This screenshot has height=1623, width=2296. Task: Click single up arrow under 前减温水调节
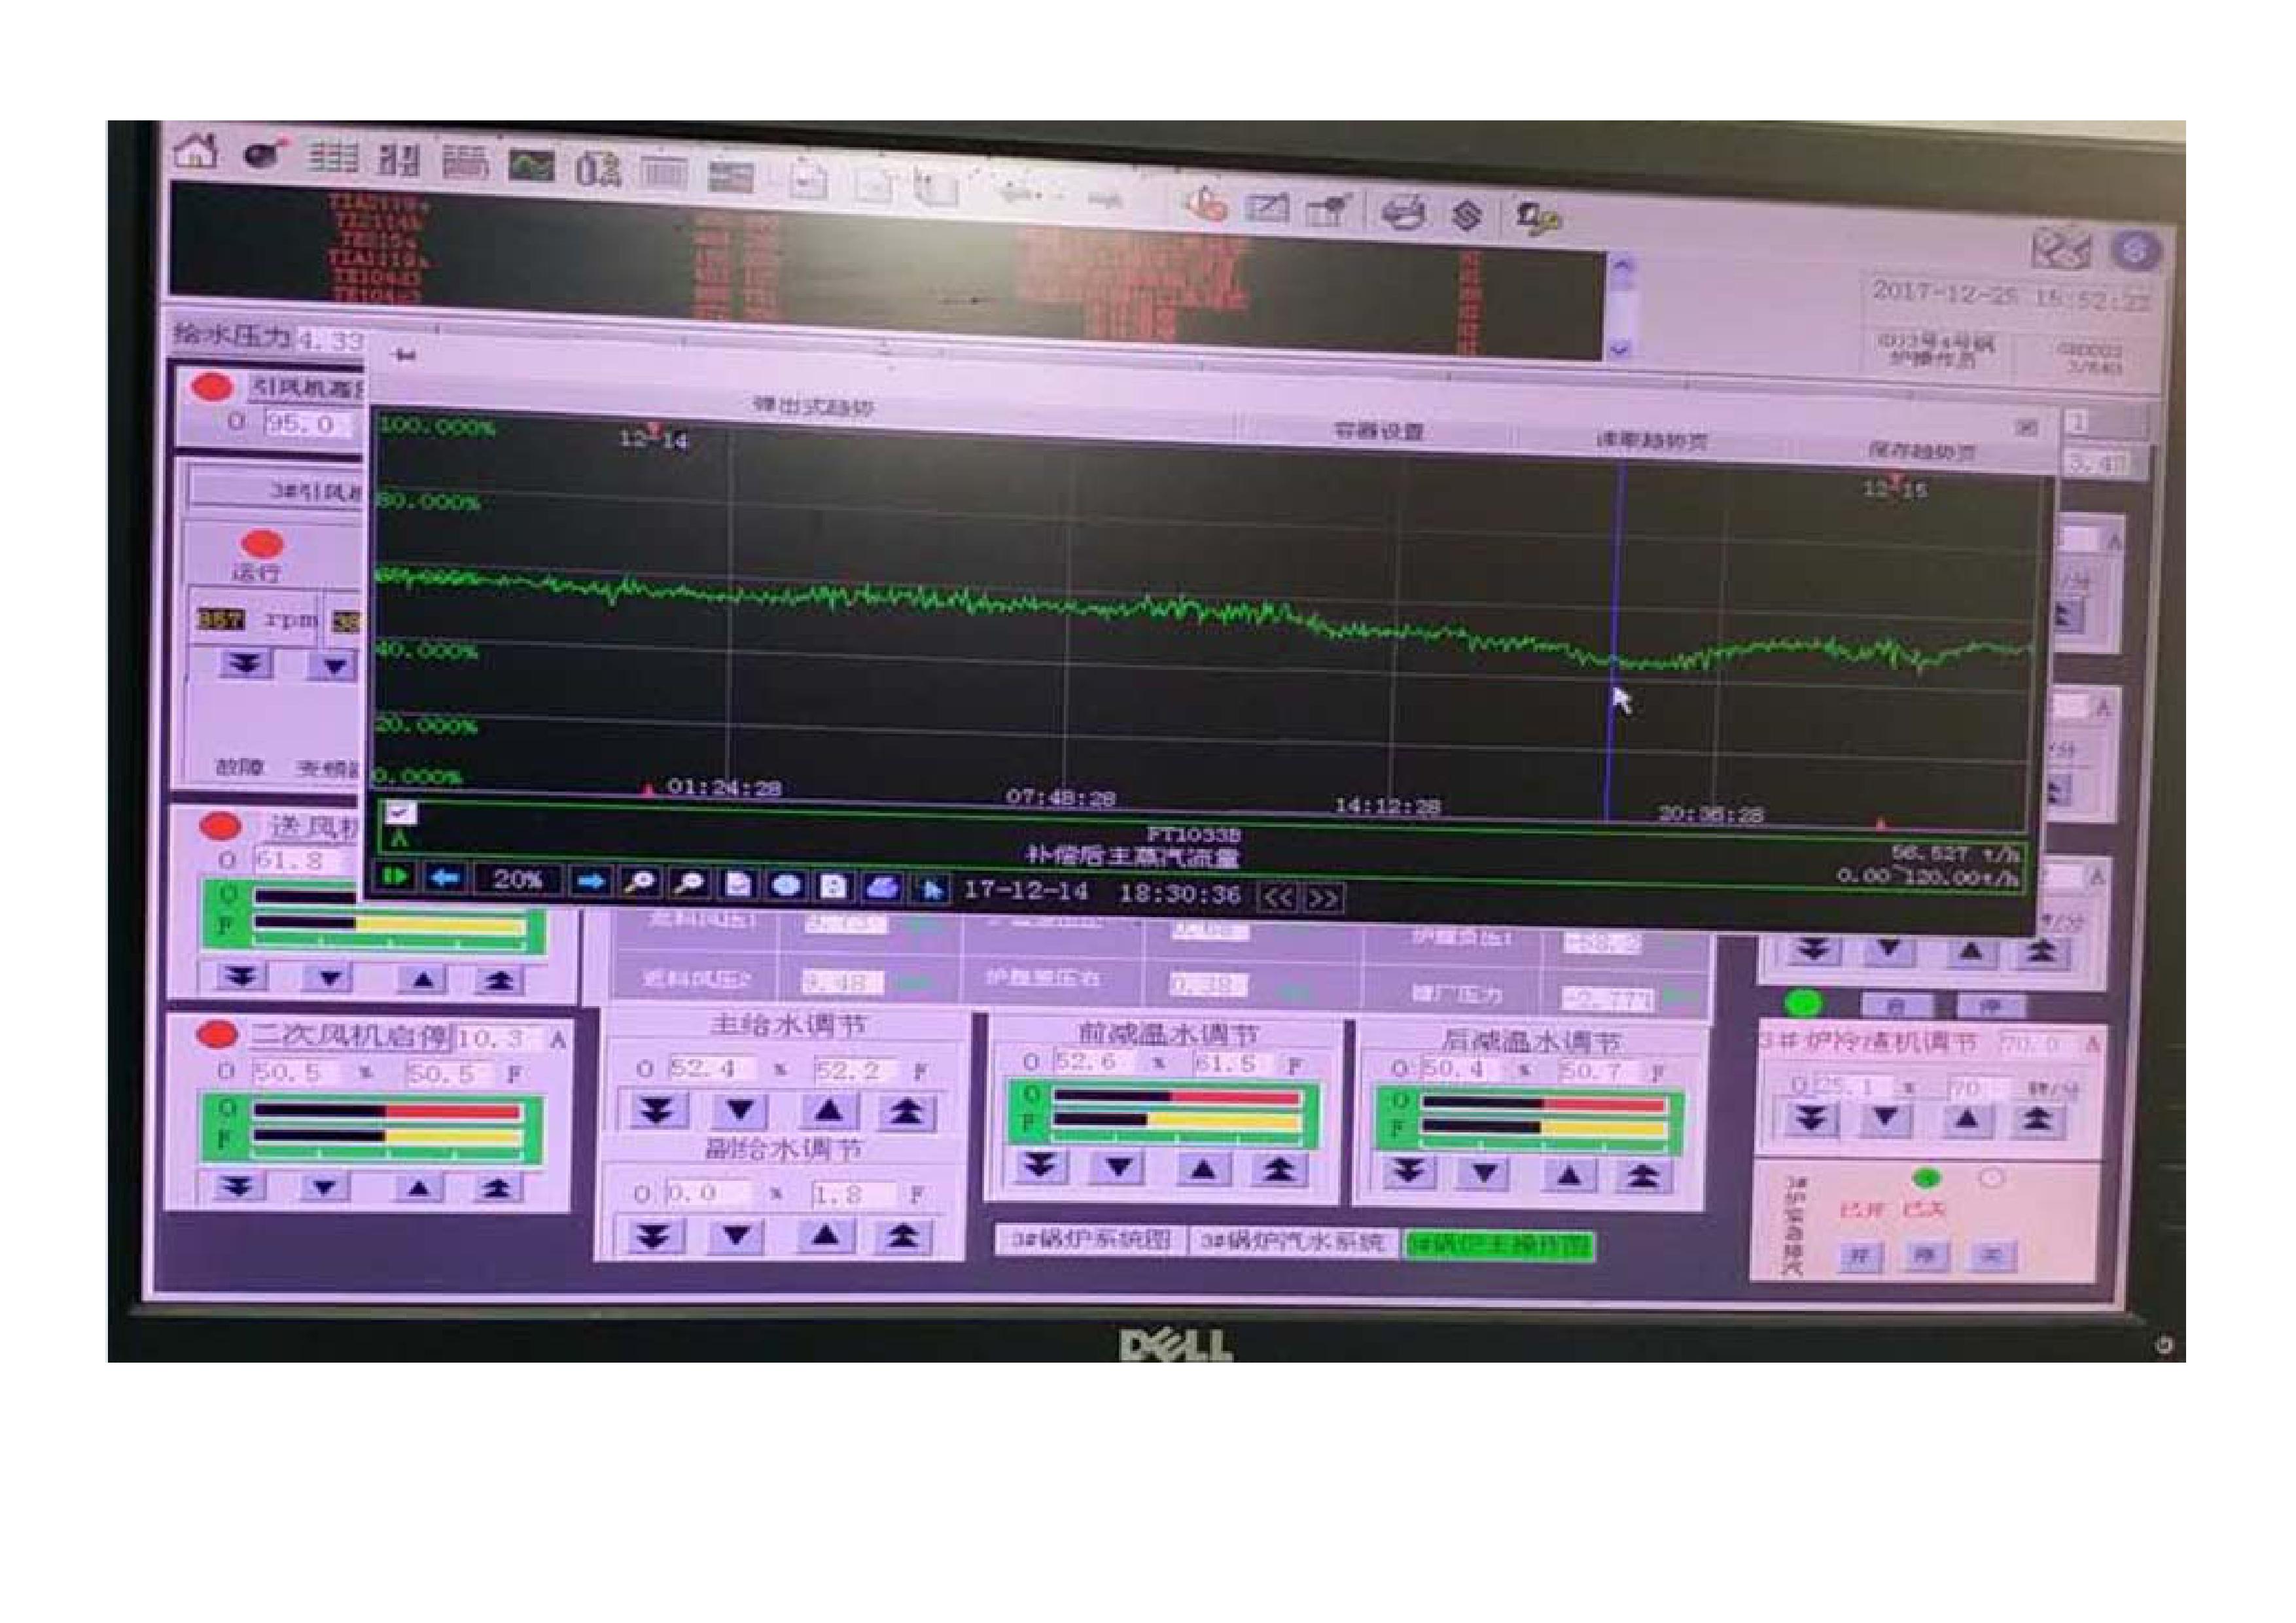click(1203, 1168)
